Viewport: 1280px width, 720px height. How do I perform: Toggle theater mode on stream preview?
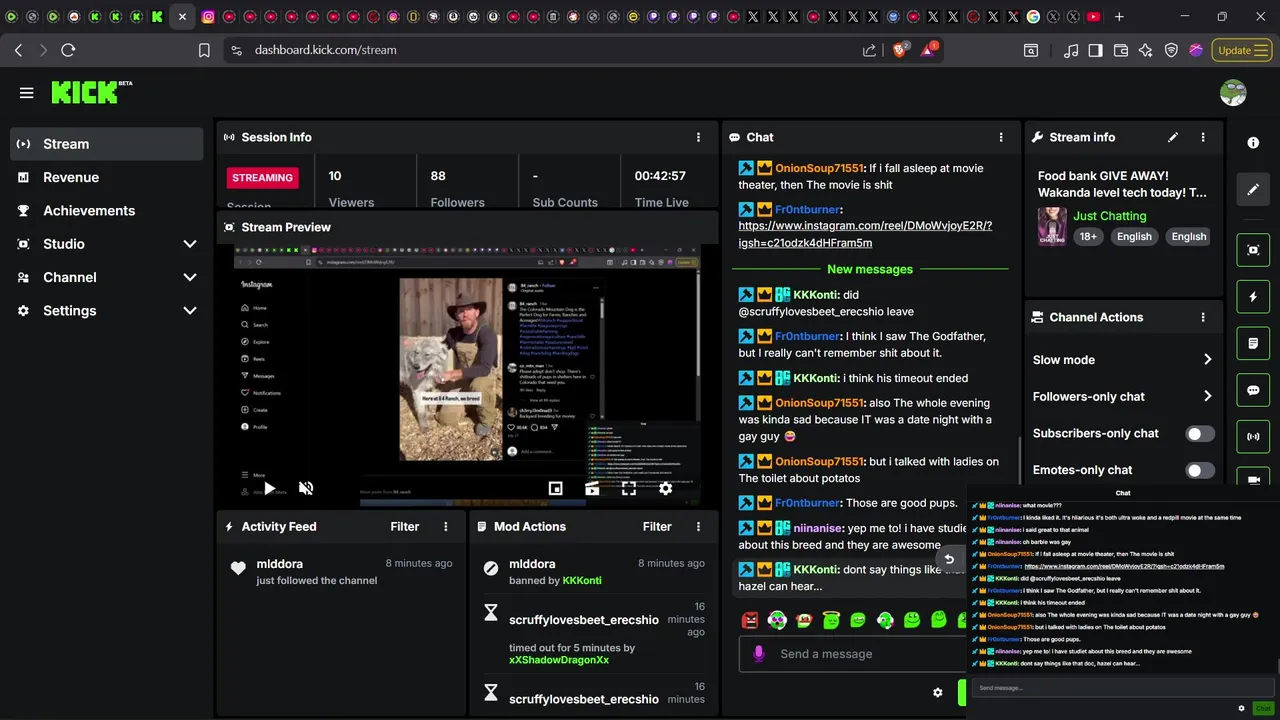coord(592,488)
